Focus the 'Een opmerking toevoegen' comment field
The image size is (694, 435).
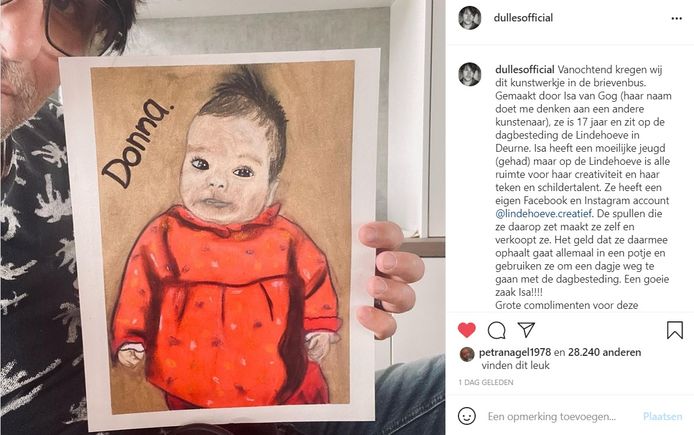[552, 416]
